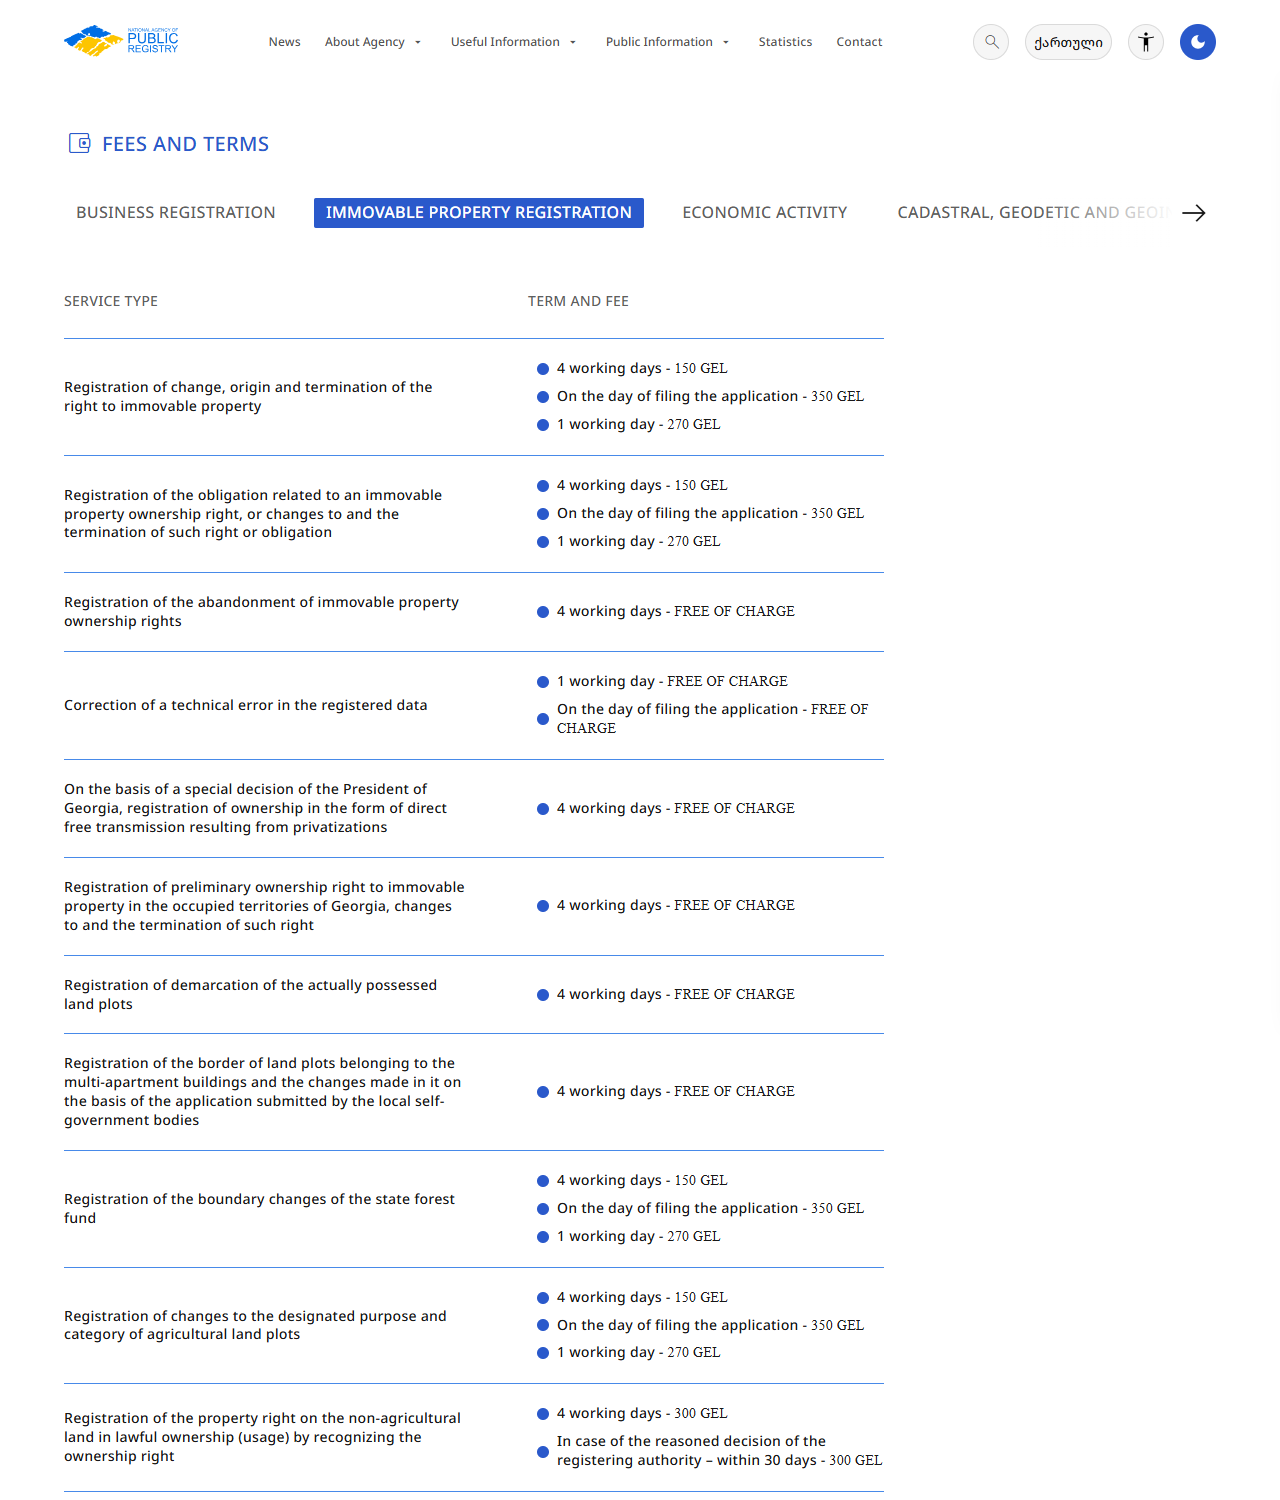This screenshot has height=1500, width=1280.
Task: Switch language to Georgian (ქართული)
Action: pos(1068,42)
